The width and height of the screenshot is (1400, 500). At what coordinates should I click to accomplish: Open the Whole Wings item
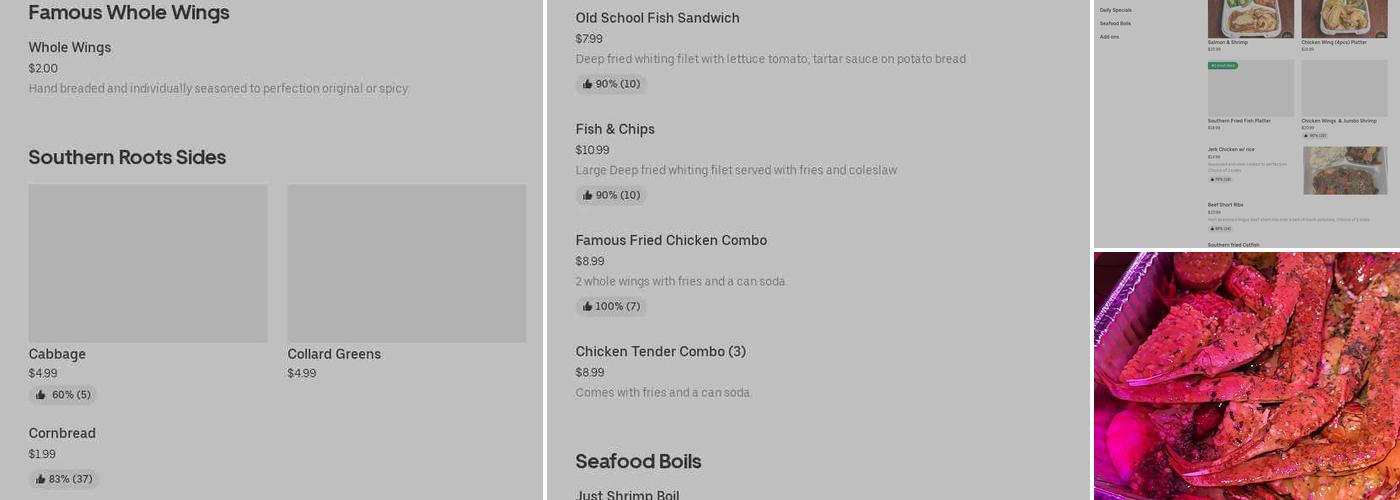70,48
